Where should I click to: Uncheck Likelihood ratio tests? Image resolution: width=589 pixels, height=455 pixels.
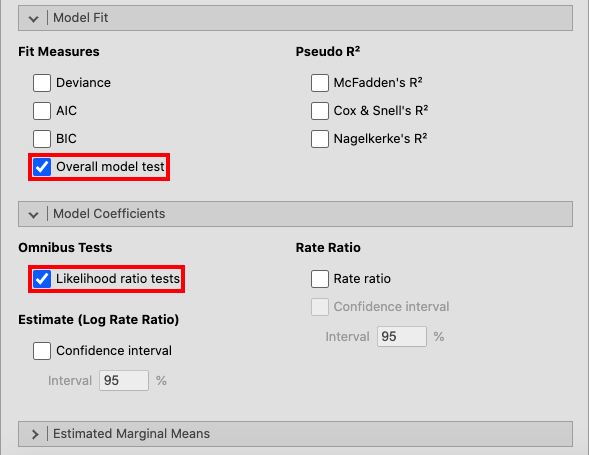coord(42,279)
